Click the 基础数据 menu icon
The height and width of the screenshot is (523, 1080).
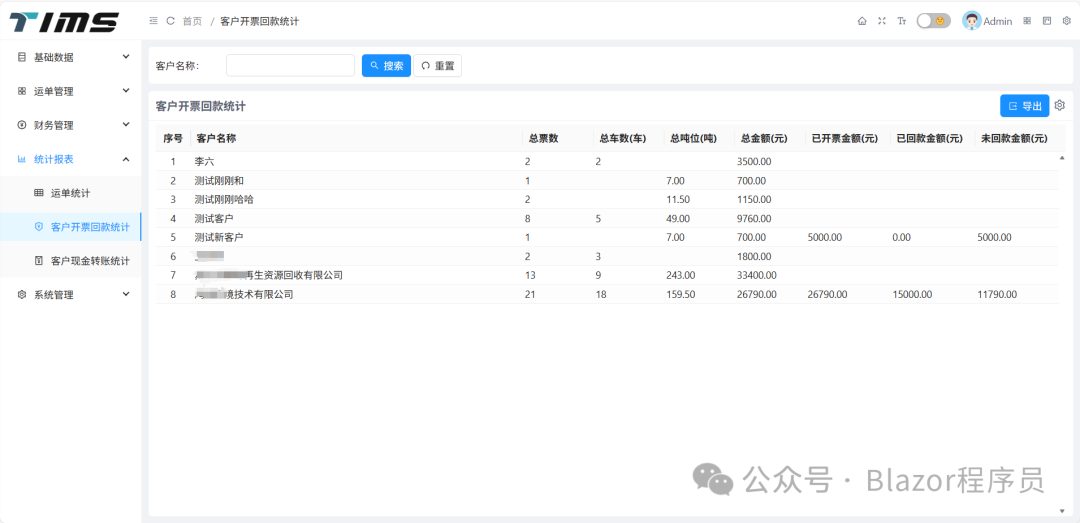21,57
